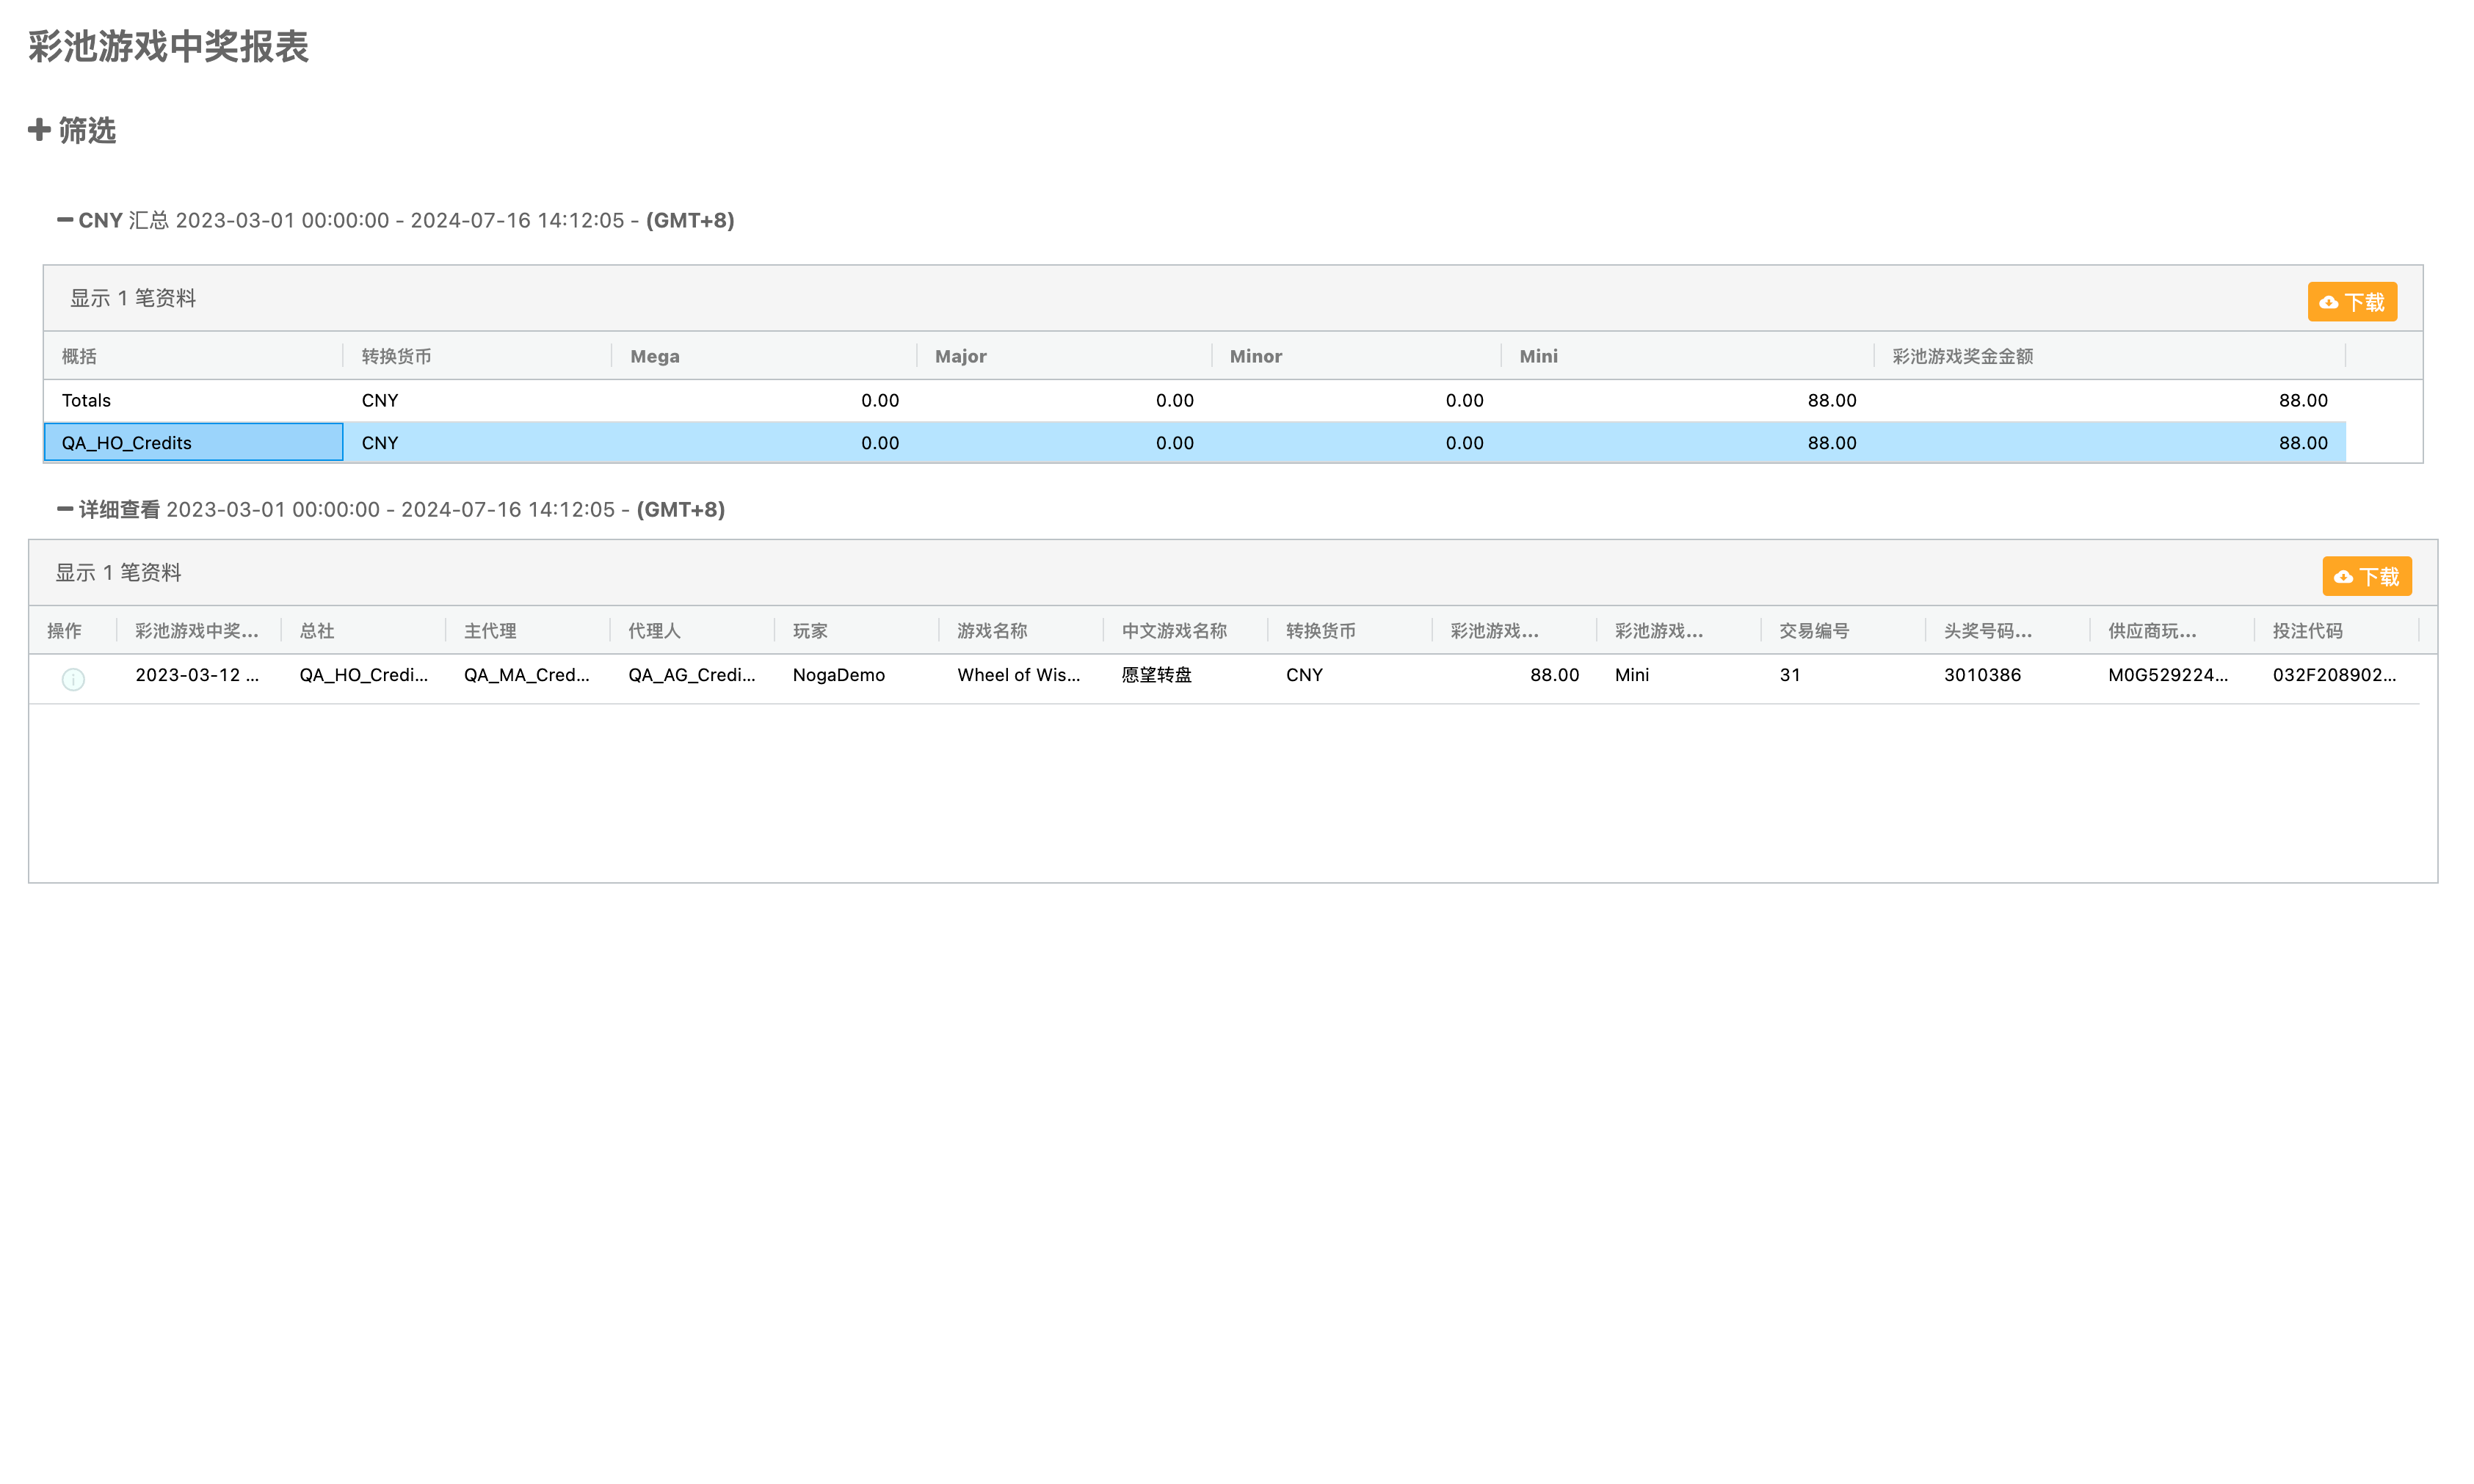Select the Totals row
Image resolution: width=2474 pixels, height=1484 pixels.
coord(87,400)
